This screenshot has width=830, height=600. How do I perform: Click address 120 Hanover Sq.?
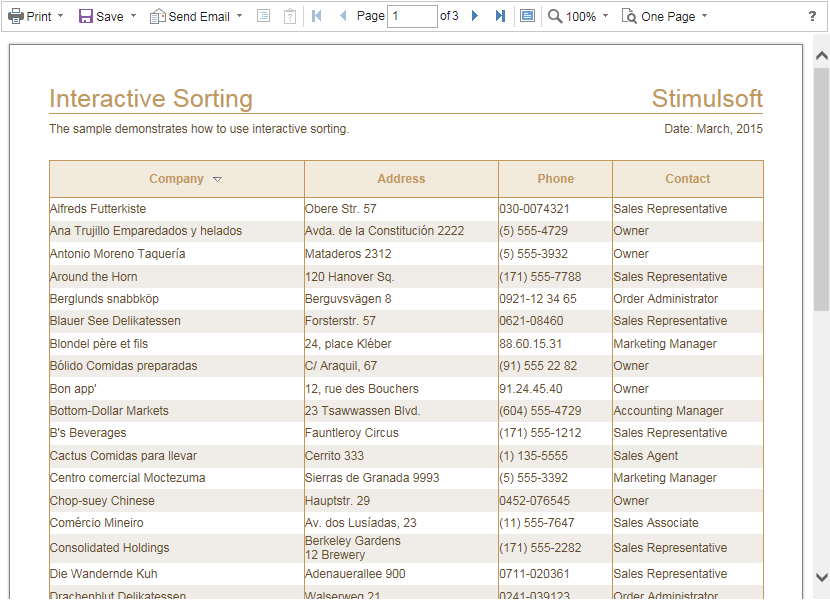(x=349, y=277)
